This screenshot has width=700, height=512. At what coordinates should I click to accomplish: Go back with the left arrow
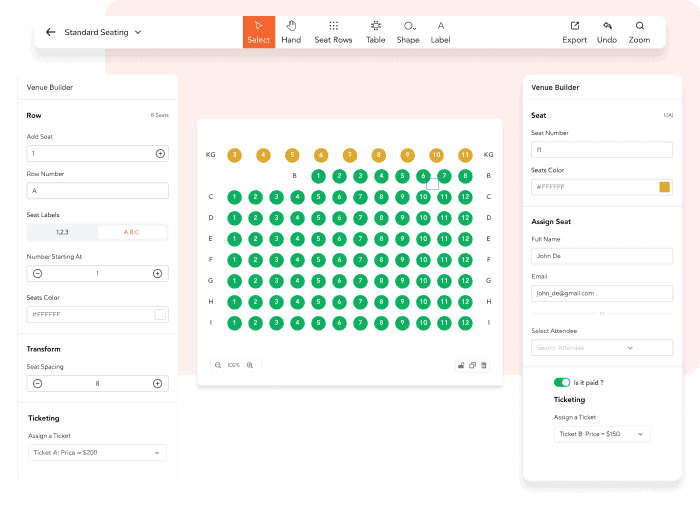[x=51, y=32]
